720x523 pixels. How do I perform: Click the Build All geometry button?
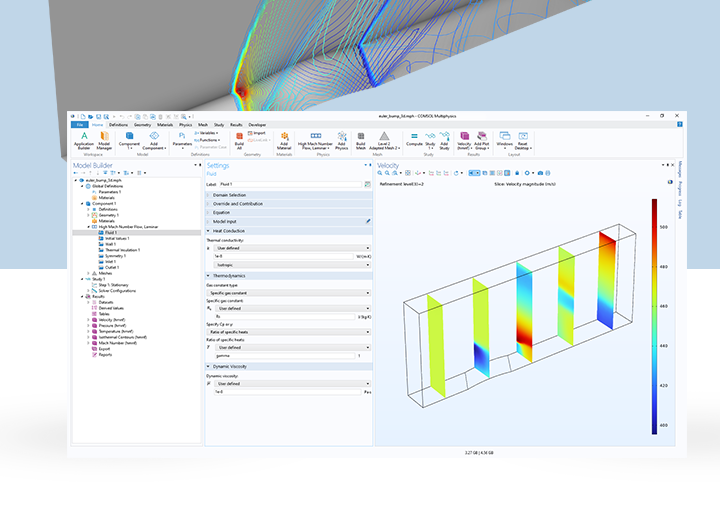[239, 140]
